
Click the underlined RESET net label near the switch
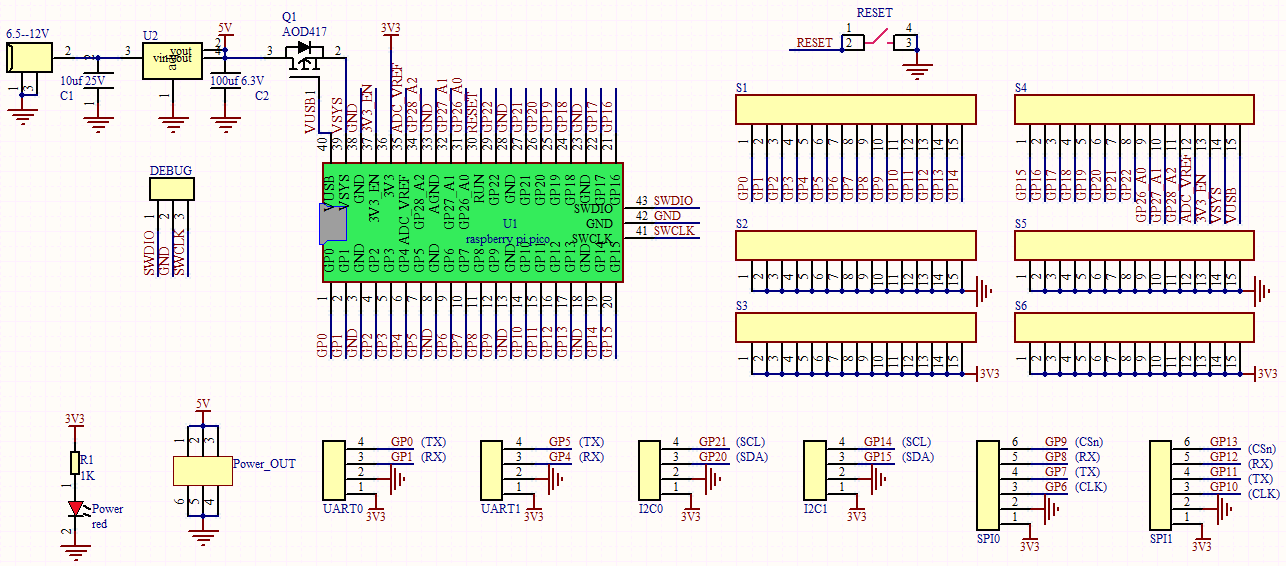(x=814, y=43)
